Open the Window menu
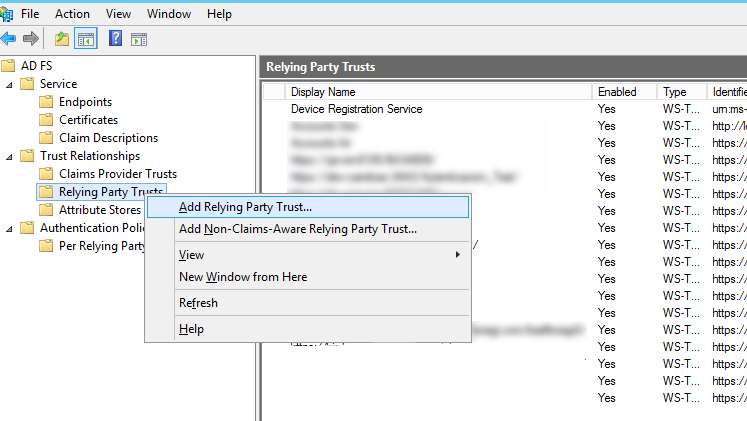This screenshot has width=747, height=421. coord(169,14)
